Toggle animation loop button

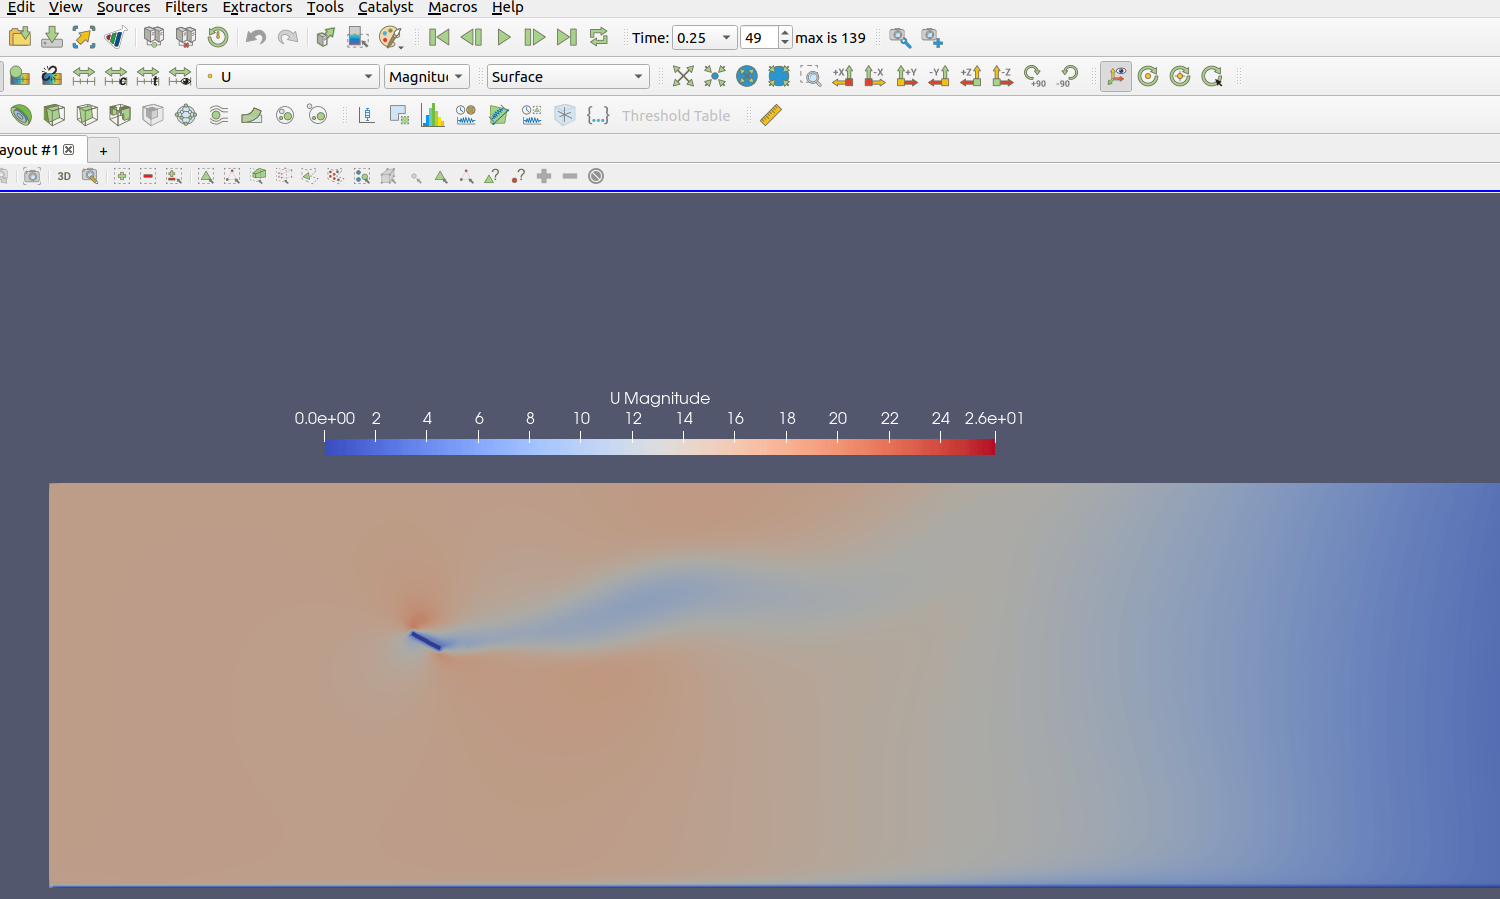pyautogui.click(x=599, y=38)
